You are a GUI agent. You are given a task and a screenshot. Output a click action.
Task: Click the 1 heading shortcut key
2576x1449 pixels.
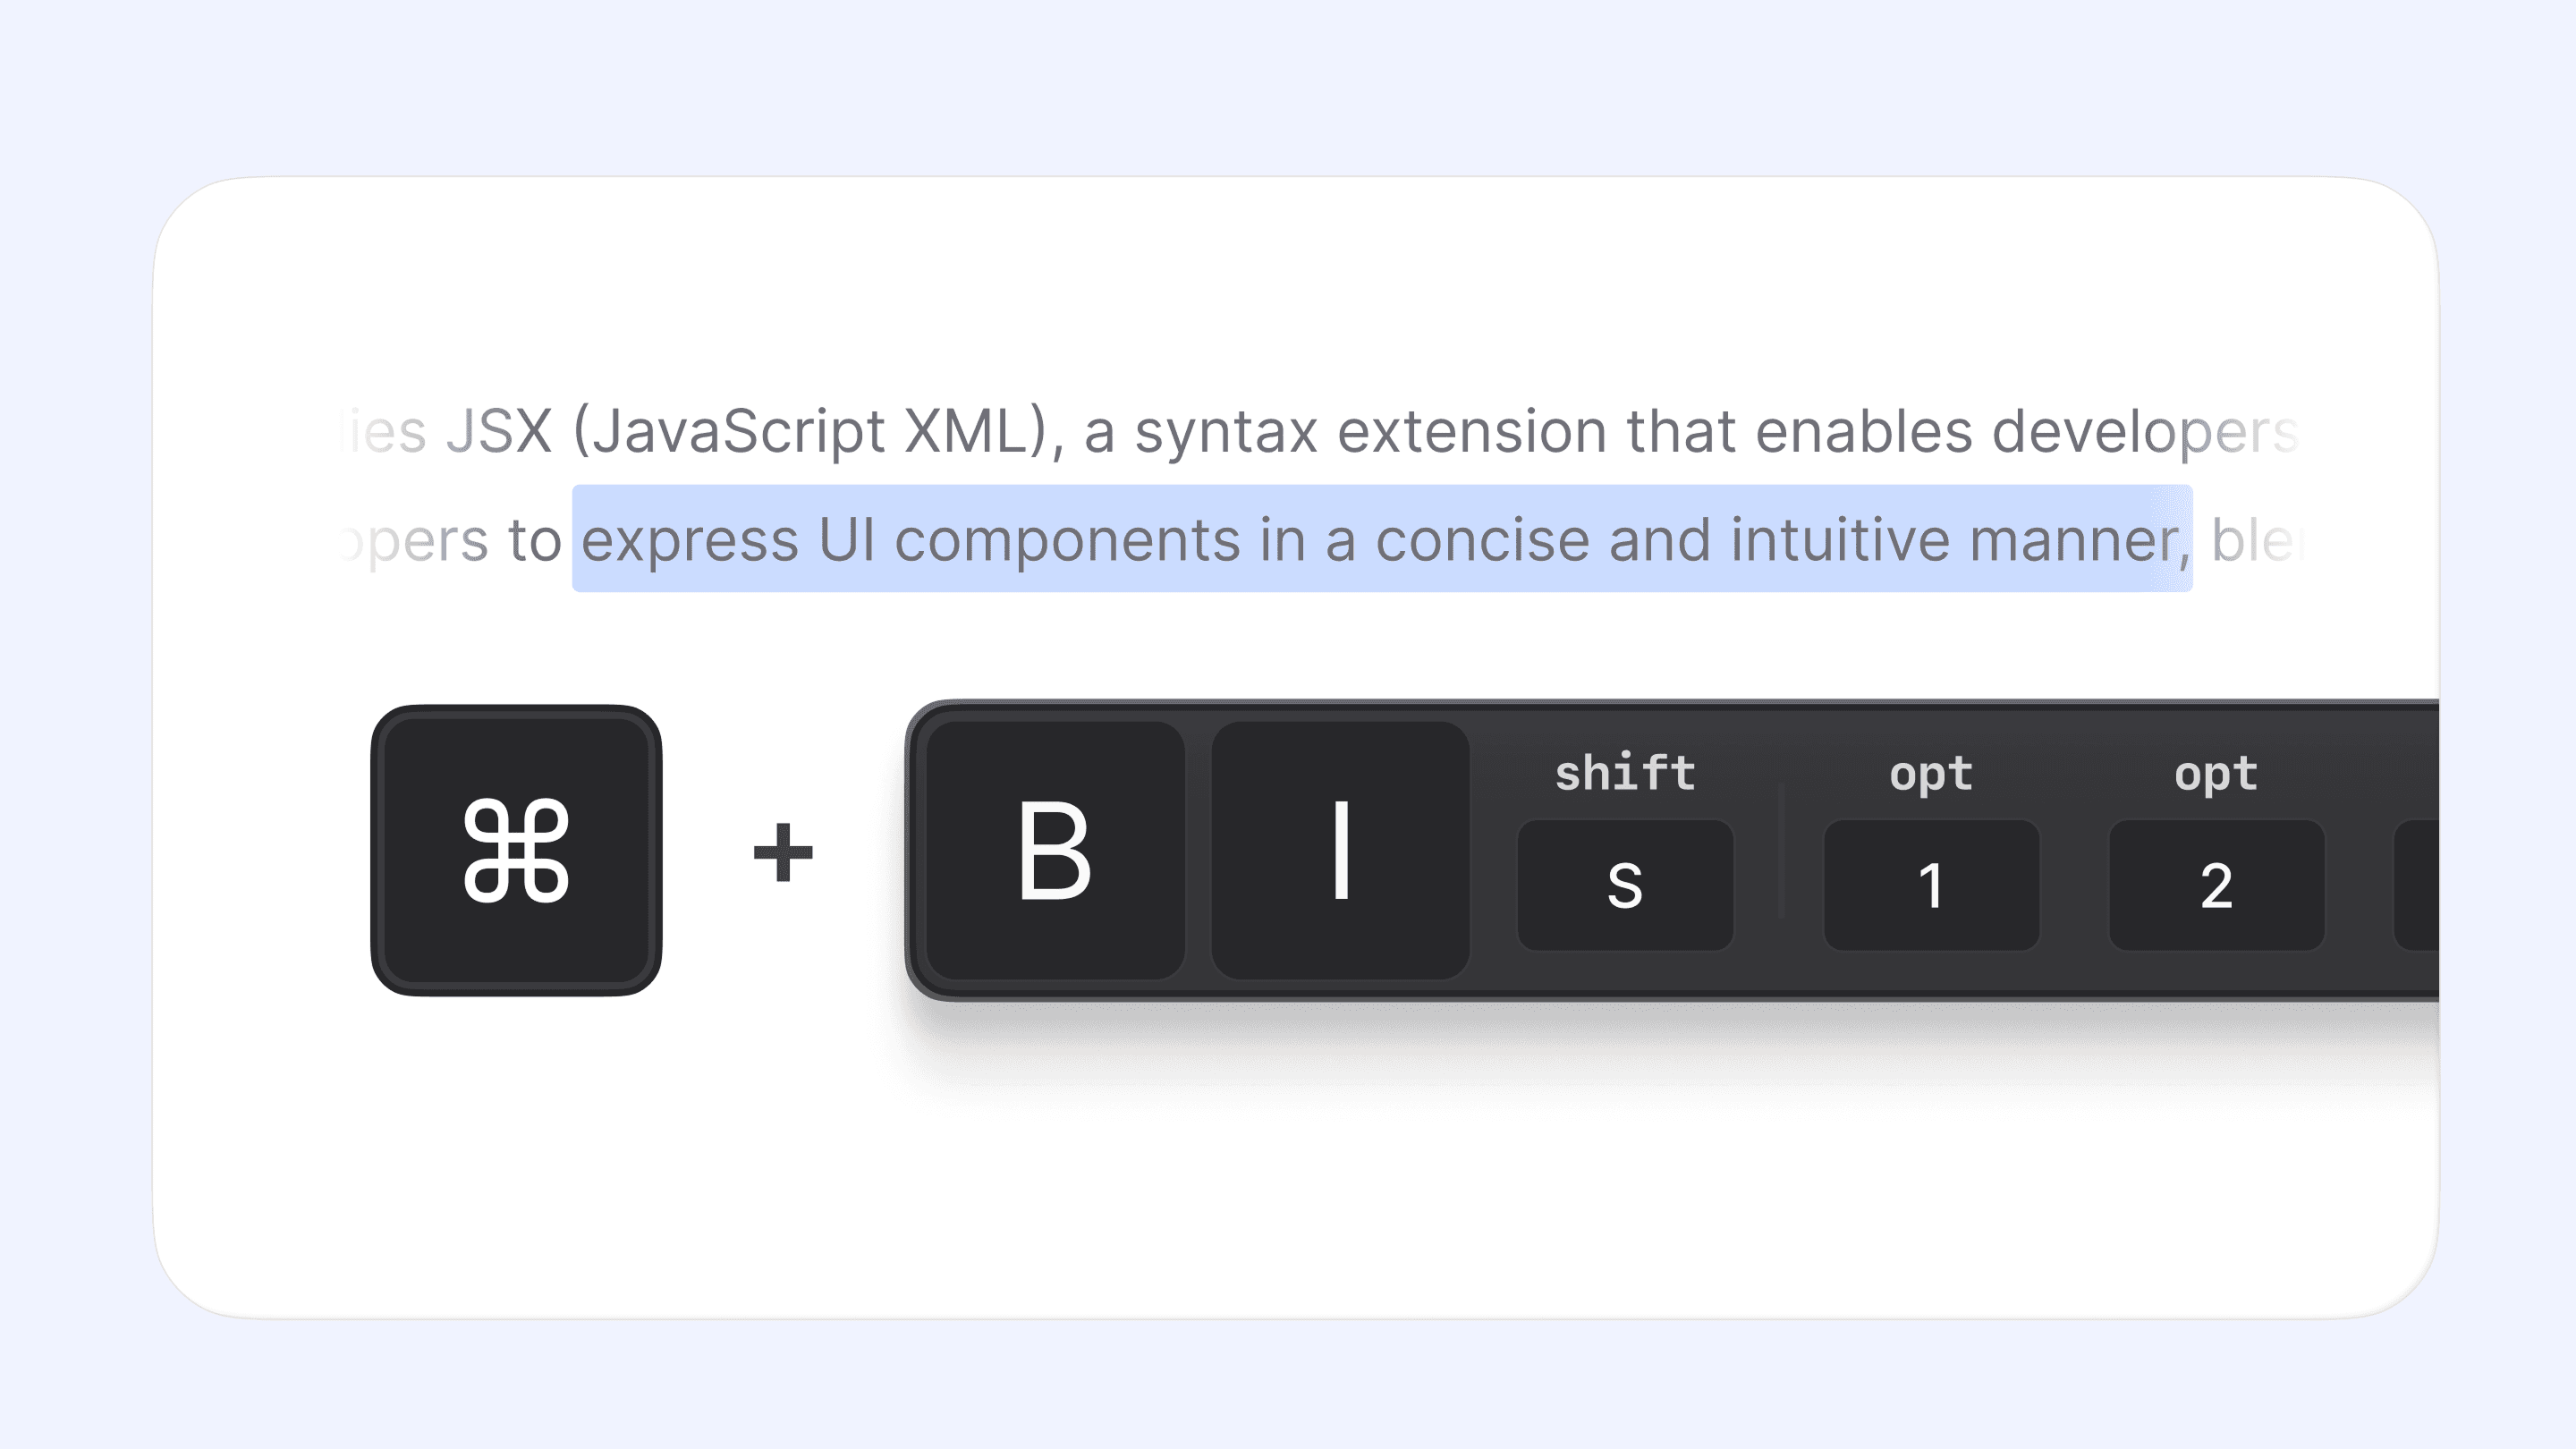pyautogui.click(x=1931, y=885)
